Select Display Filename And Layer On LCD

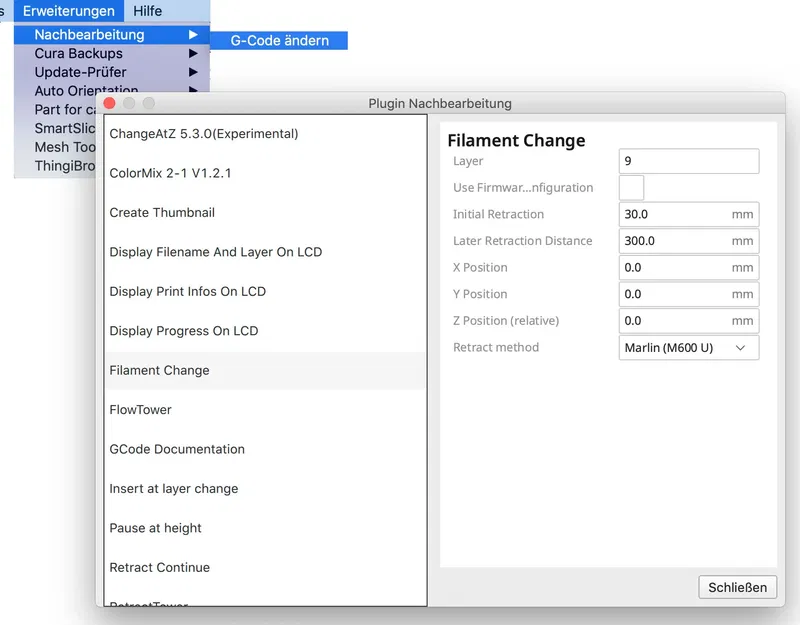click(x=265, y=252)
